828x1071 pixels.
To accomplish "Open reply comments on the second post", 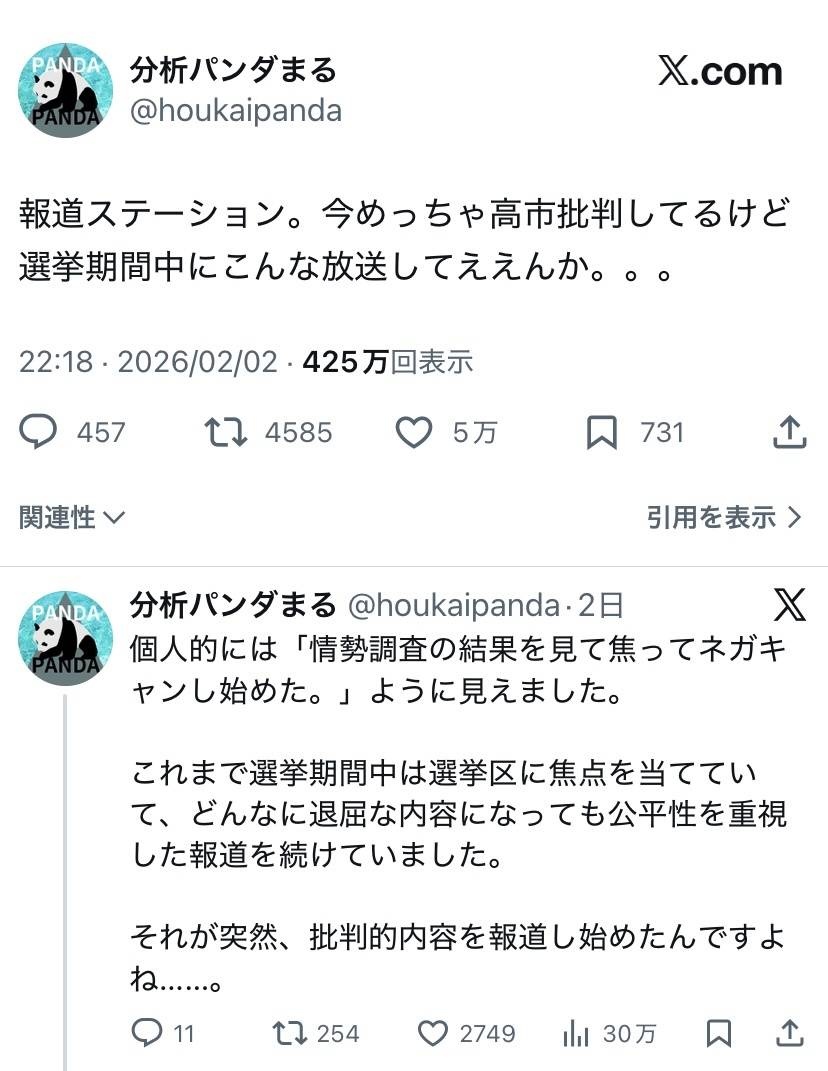I will point(147,1033).
